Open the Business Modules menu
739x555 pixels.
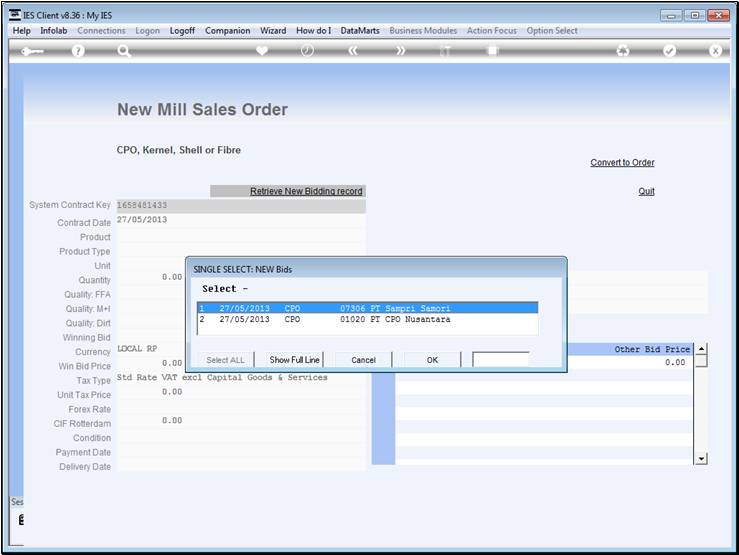(x=423, y=31)
